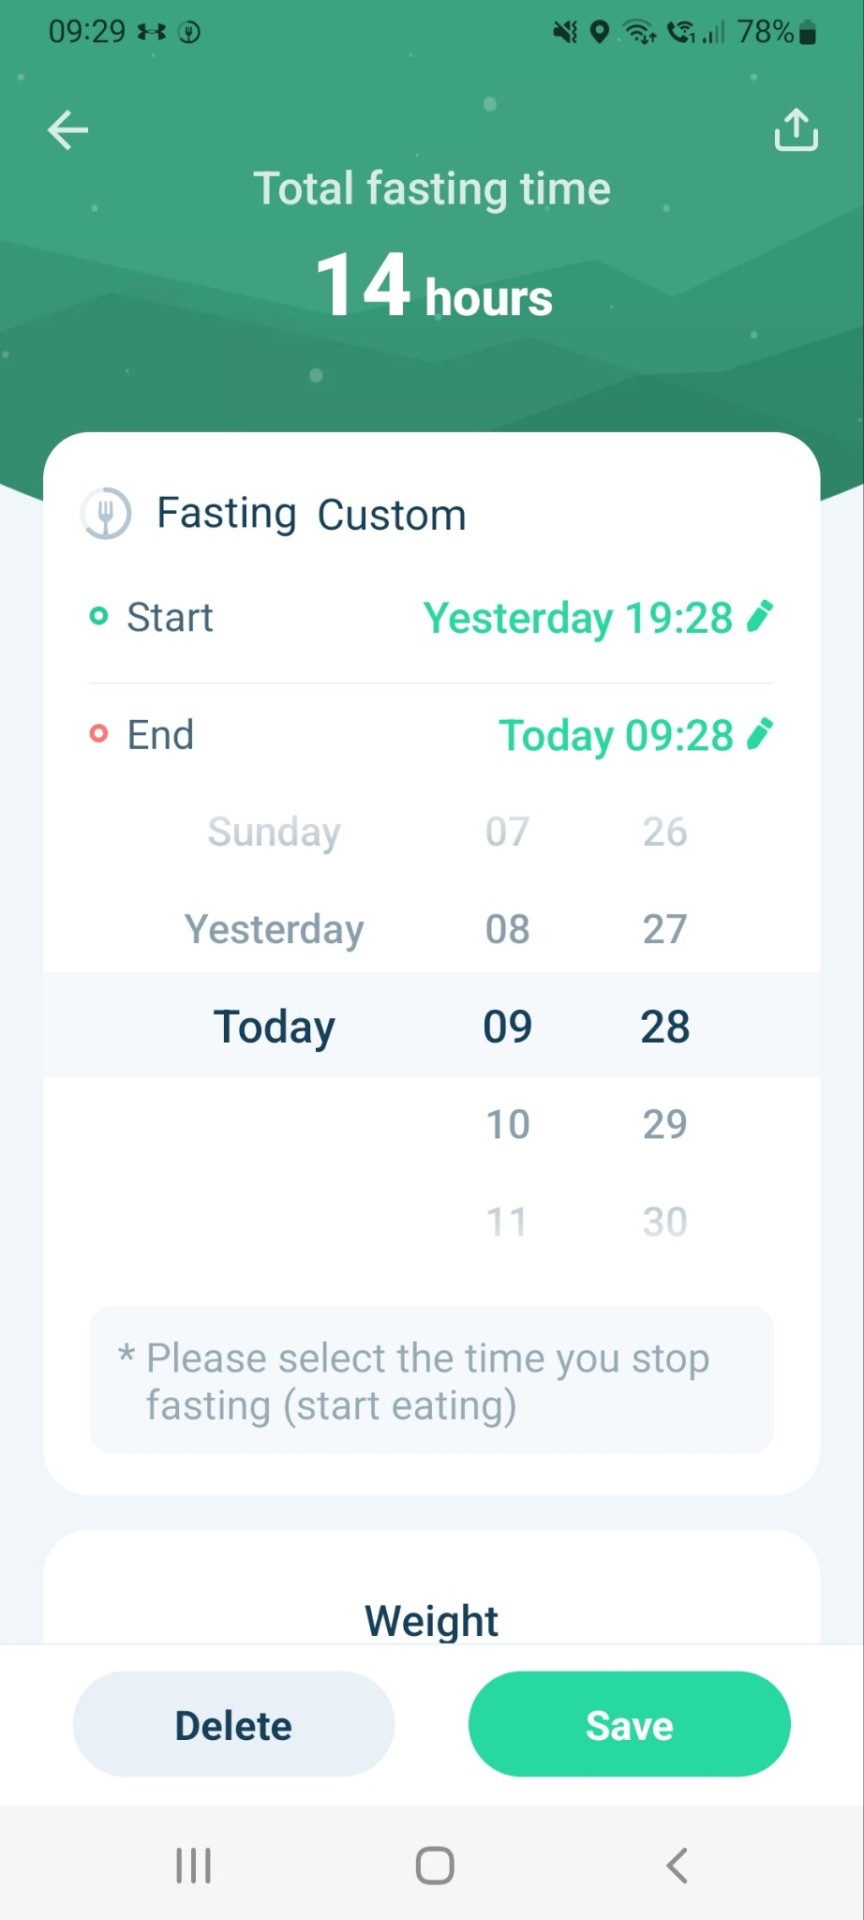Viewport: 864px width, 1920px height.
Task: Choose minute 29 in picker
Action: (x=665, y=1124)
